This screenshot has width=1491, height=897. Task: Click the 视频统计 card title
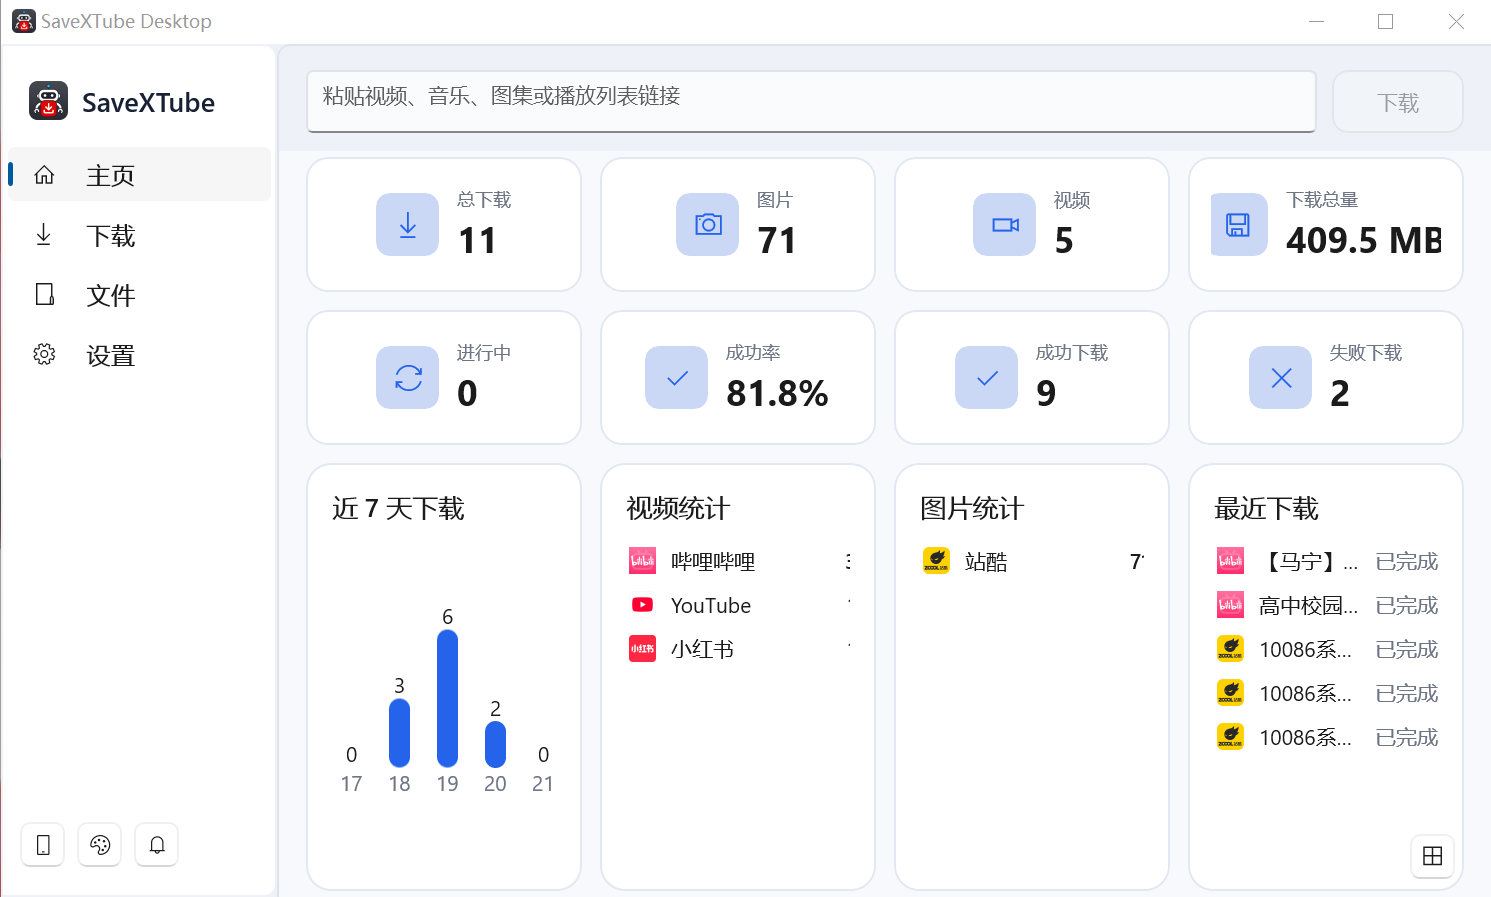(678, 508)
